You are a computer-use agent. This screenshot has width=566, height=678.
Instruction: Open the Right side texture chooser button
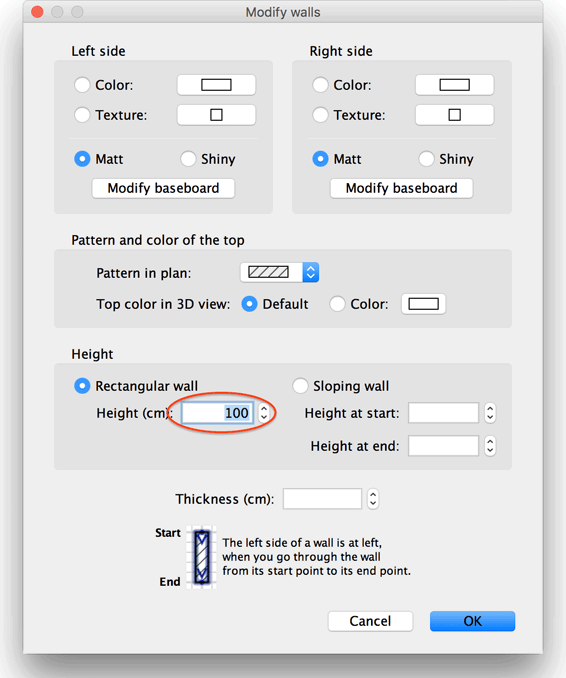454,115
